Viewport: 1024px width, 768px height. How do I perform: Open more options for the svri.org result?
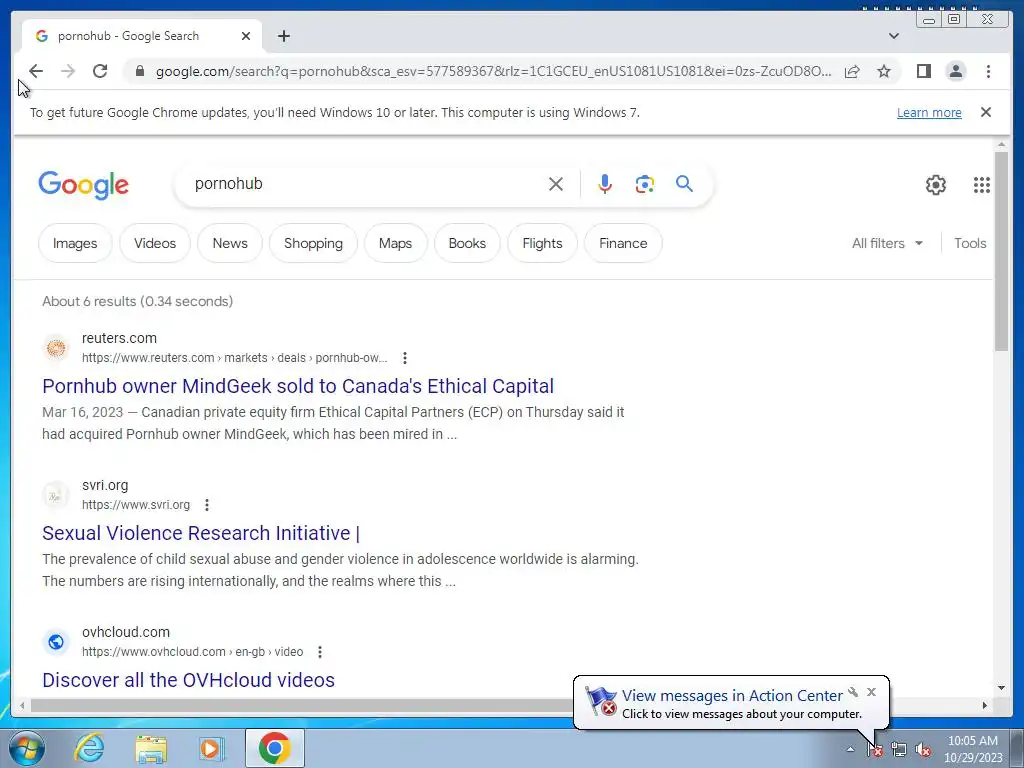207,505
